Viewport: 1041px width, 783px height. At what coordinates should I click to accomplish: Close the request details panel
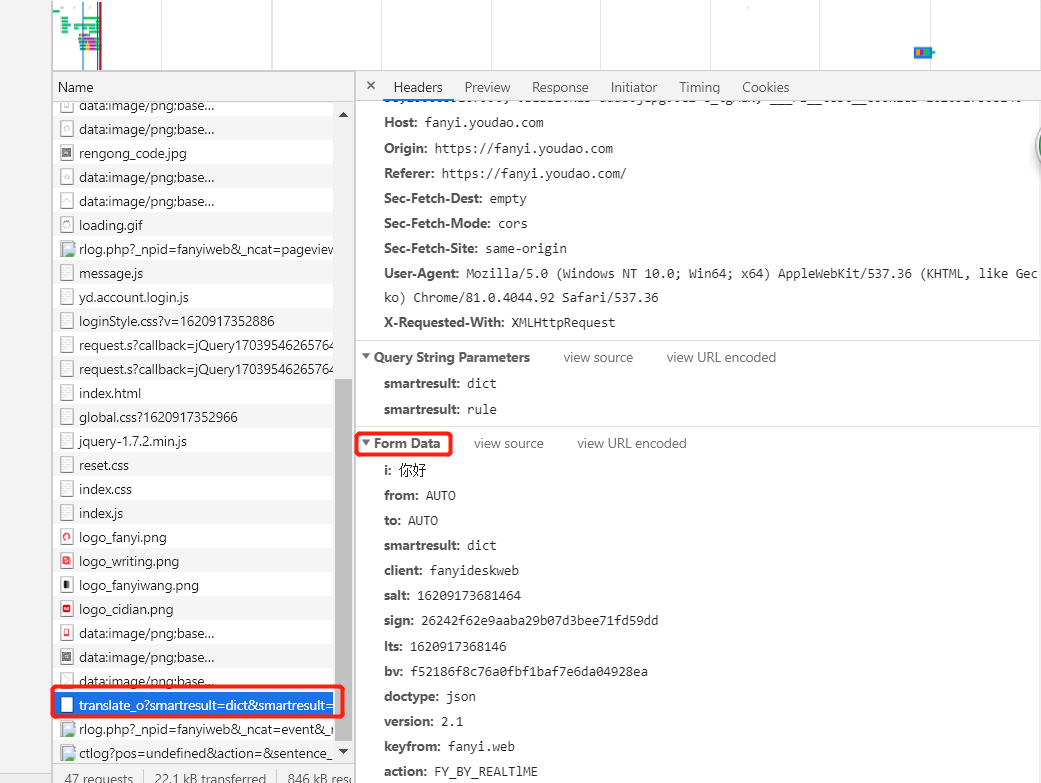pyautogui.click(x=371, y=86)
